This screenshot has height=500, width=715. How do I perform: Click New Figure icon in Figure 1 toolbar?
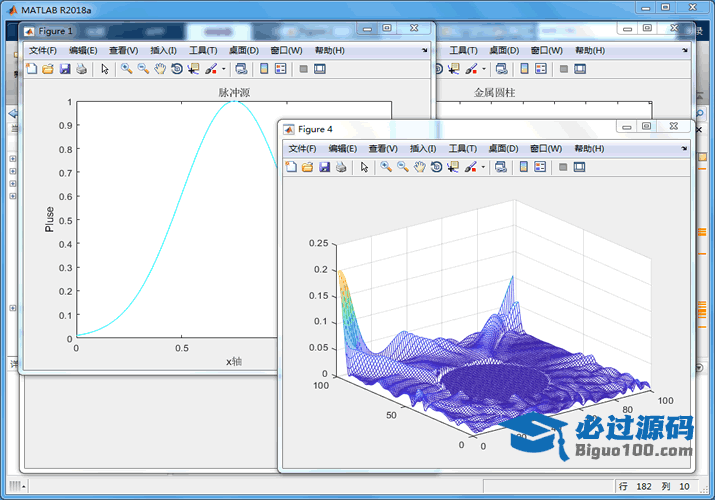pos(31,69)
